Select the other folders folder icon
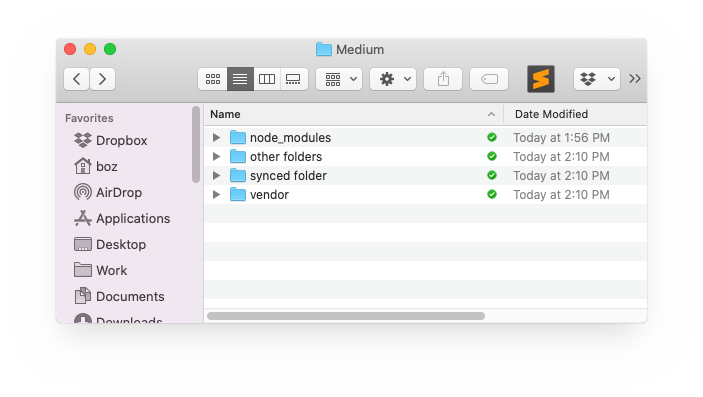 point(238,157)
